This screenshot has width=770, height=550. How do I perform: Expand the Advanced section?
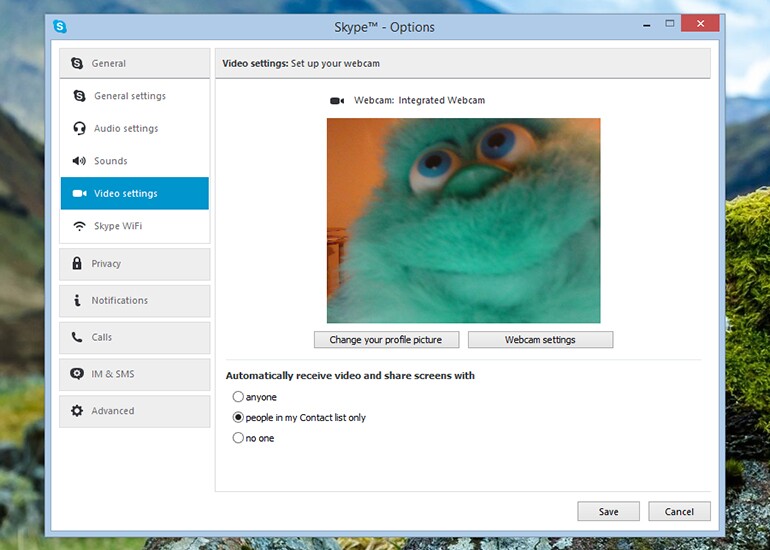(x=135, y=411)
